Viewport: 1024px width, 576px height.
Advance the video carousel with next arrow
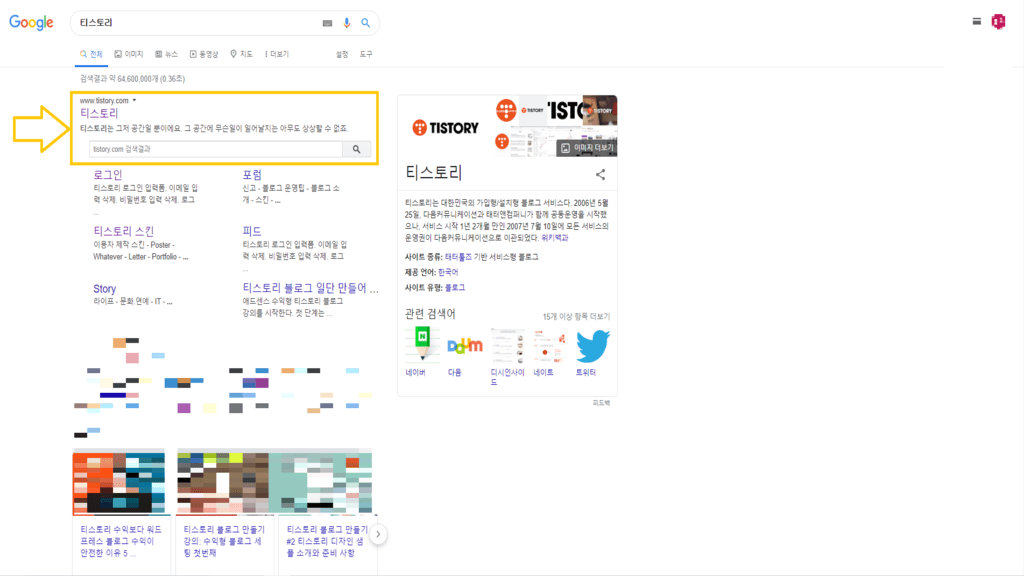coord(377,534)
